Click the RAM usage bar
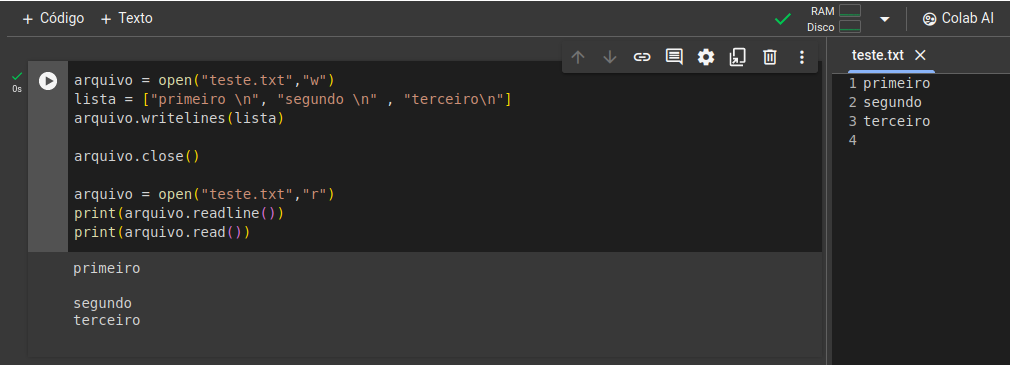The width and height of the screenshot is (1012, 365). (850, 11)
